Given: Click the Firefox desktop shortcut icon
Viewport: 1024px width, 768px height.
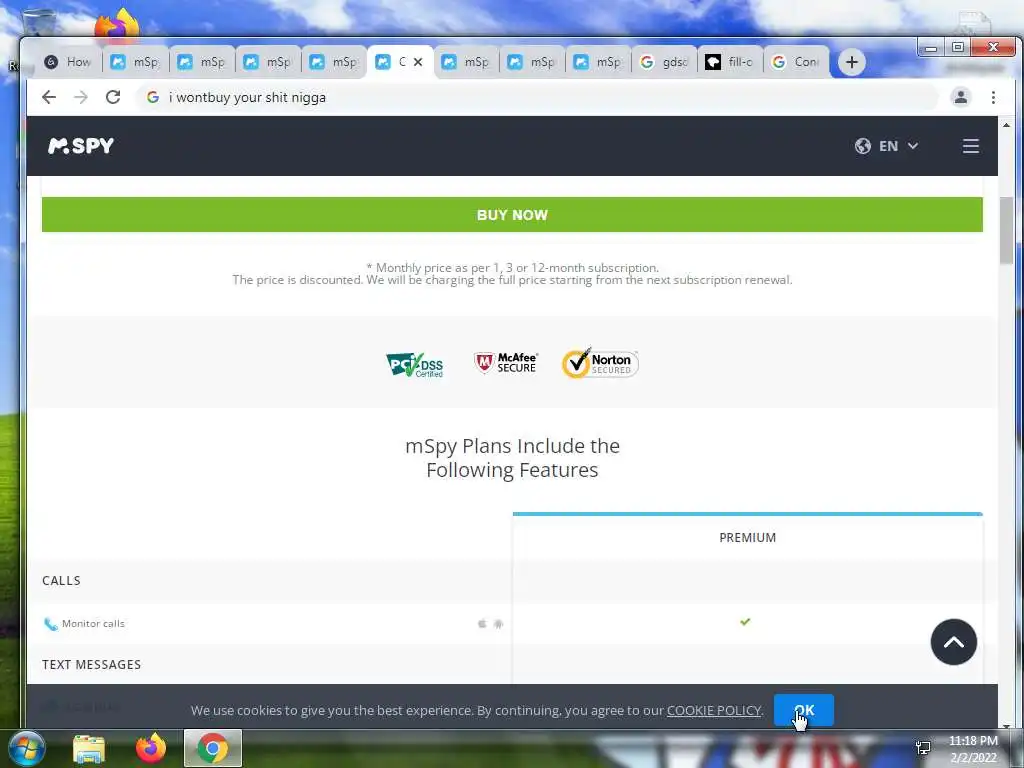Looking at the screenshot, I should (118, 24).
